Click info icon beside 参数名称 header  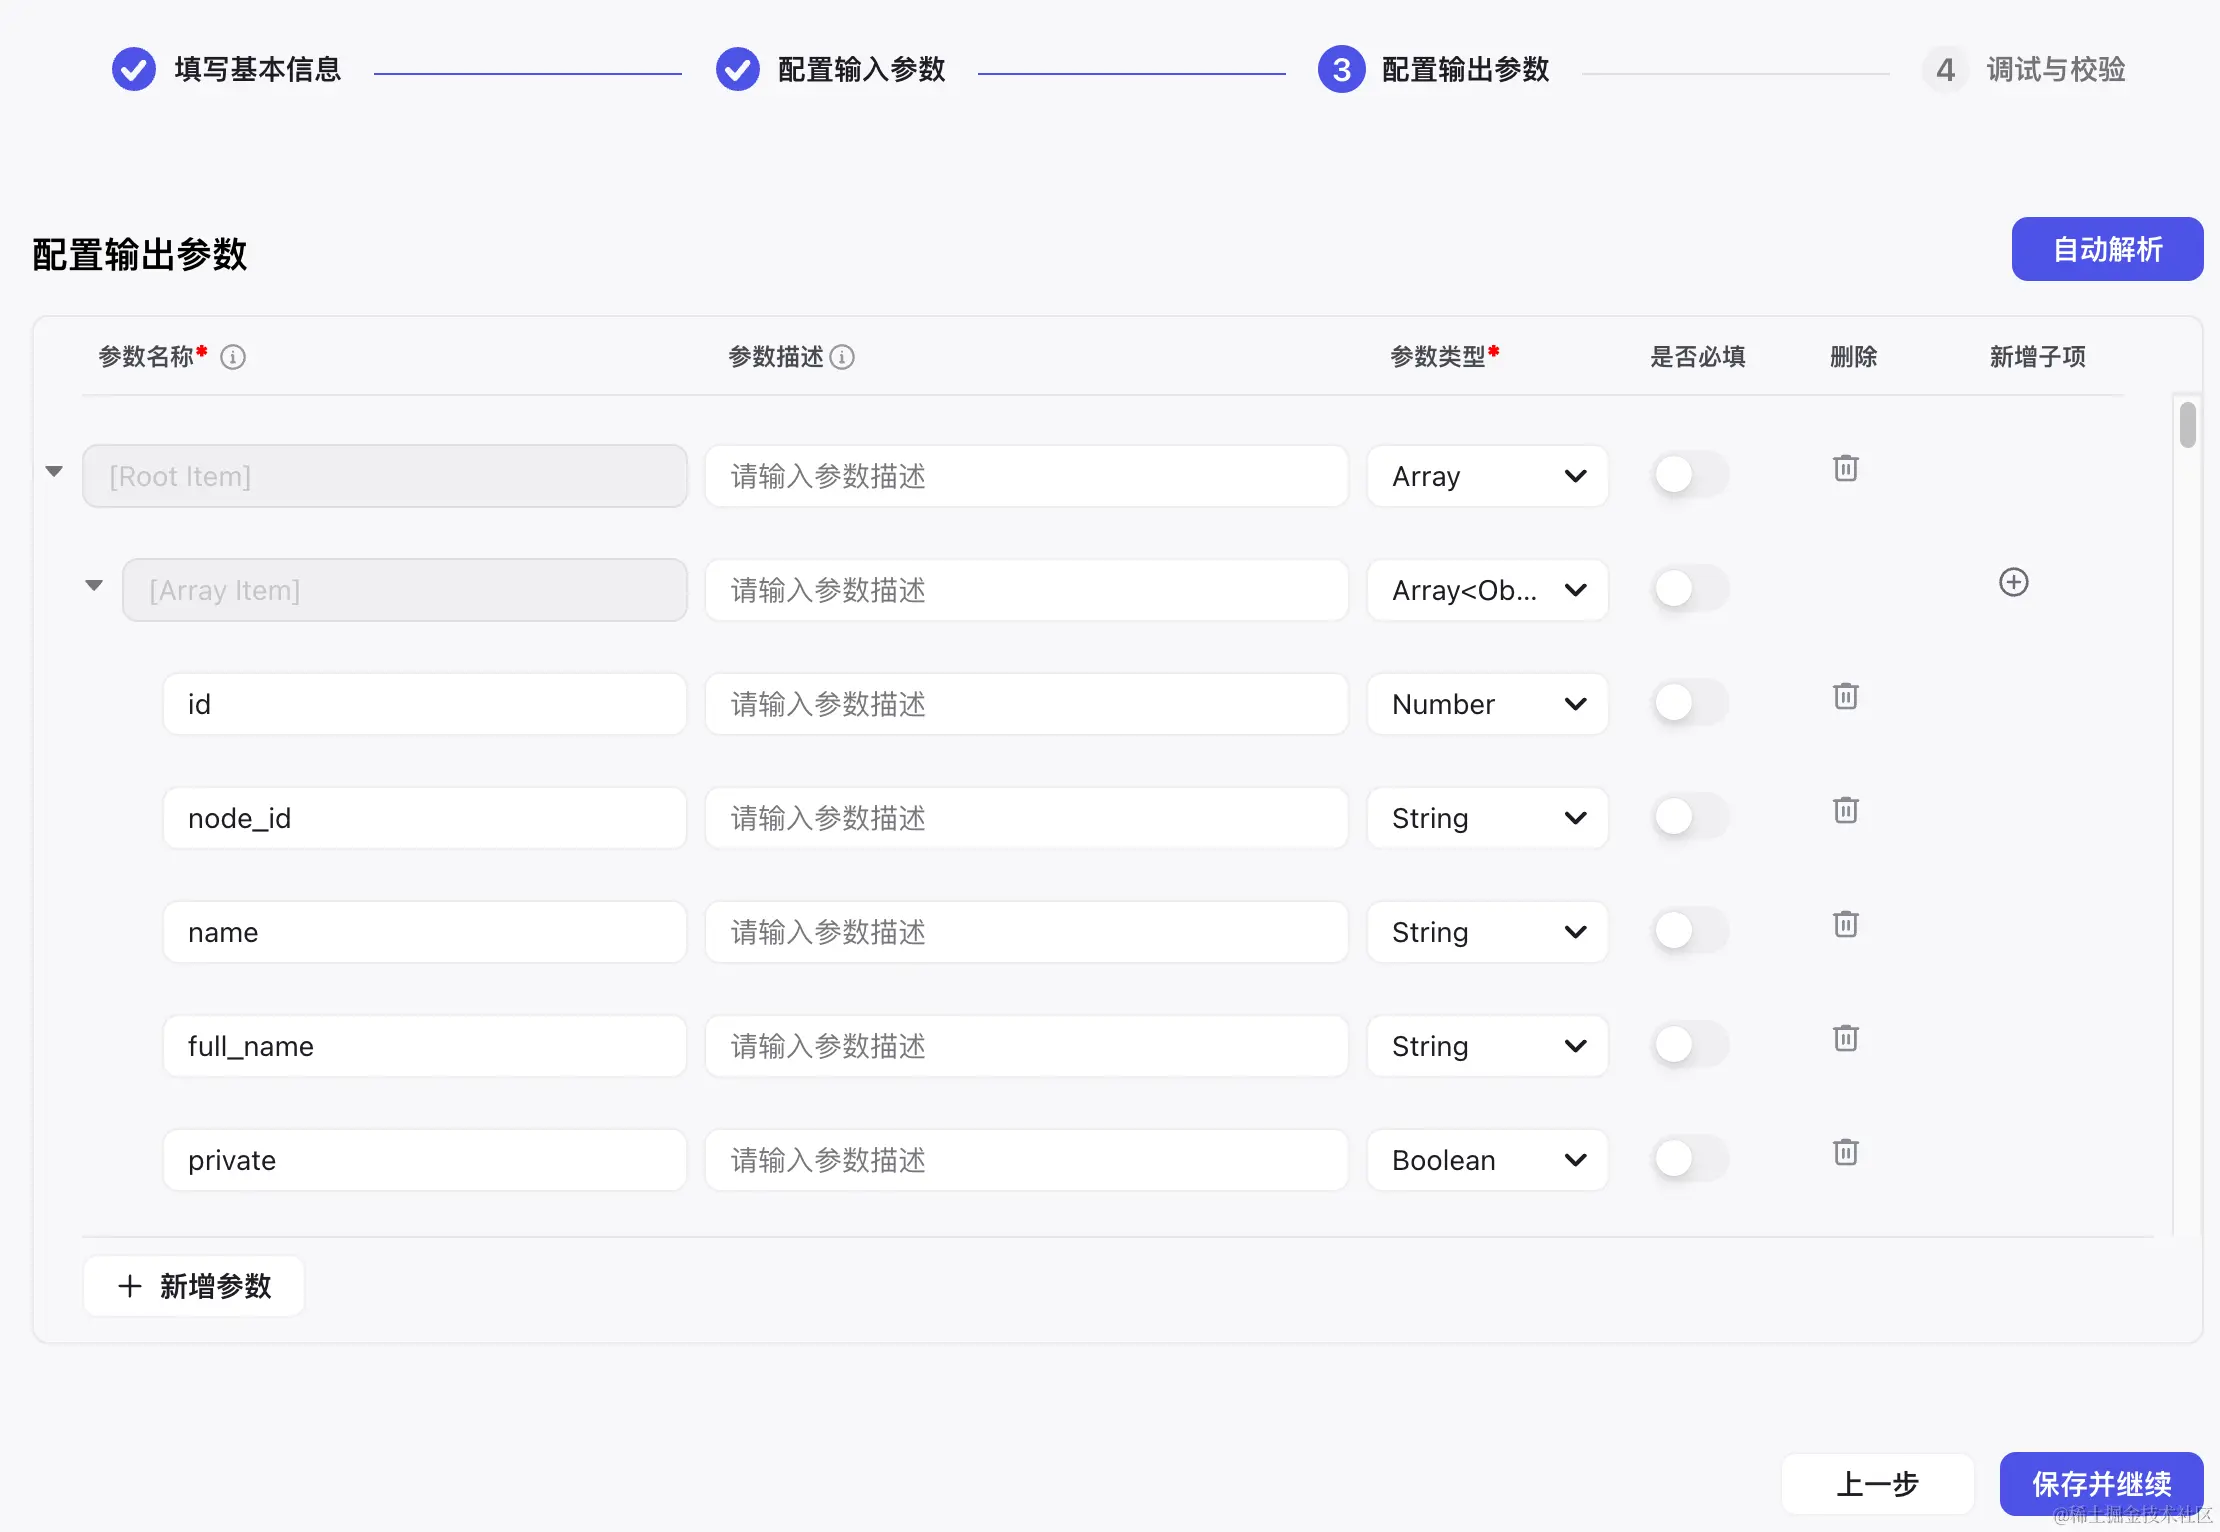(233, 357)
